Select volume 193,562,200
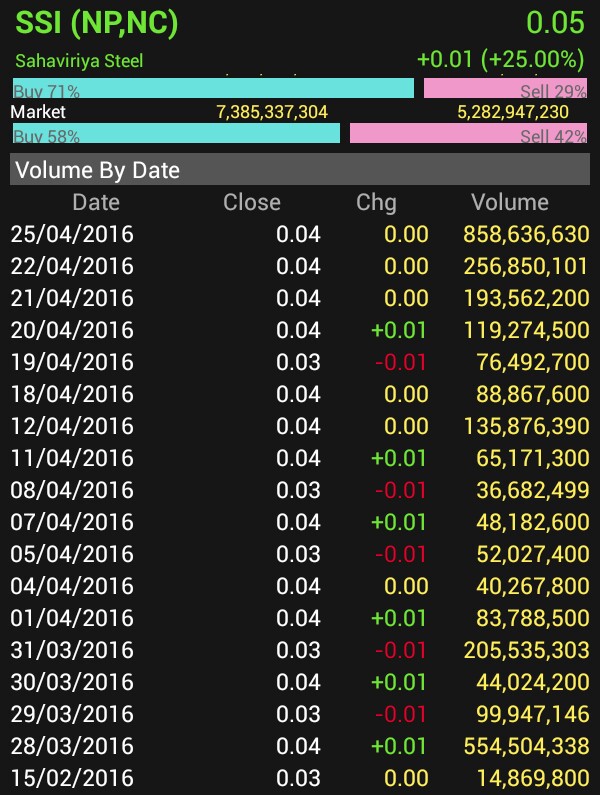The image size is (600, 795). point(526,298)
